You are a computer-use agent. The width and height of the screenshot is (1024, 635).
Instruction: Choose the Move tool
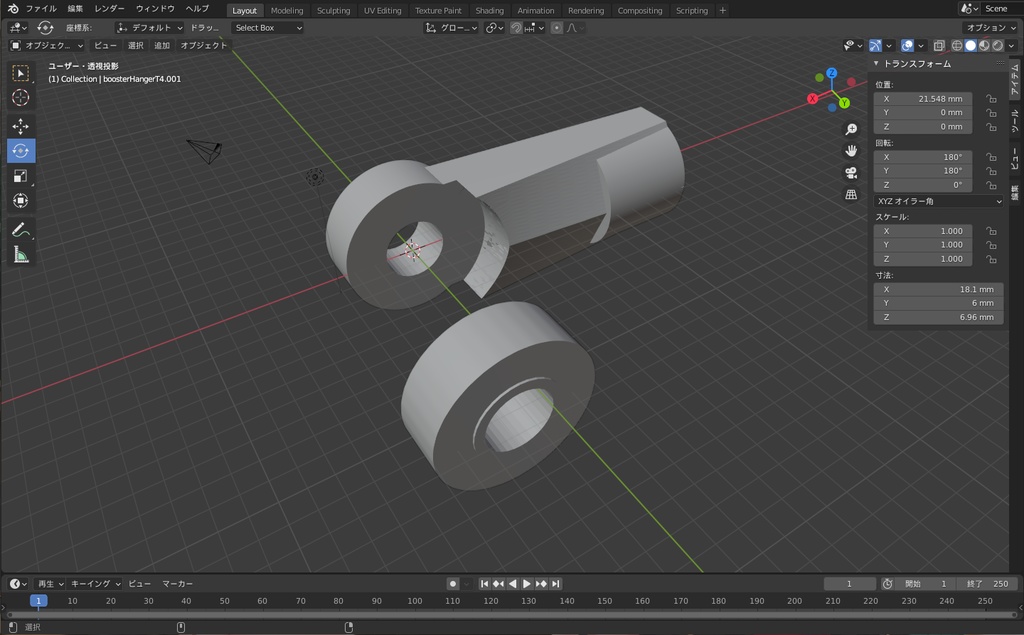20,126
